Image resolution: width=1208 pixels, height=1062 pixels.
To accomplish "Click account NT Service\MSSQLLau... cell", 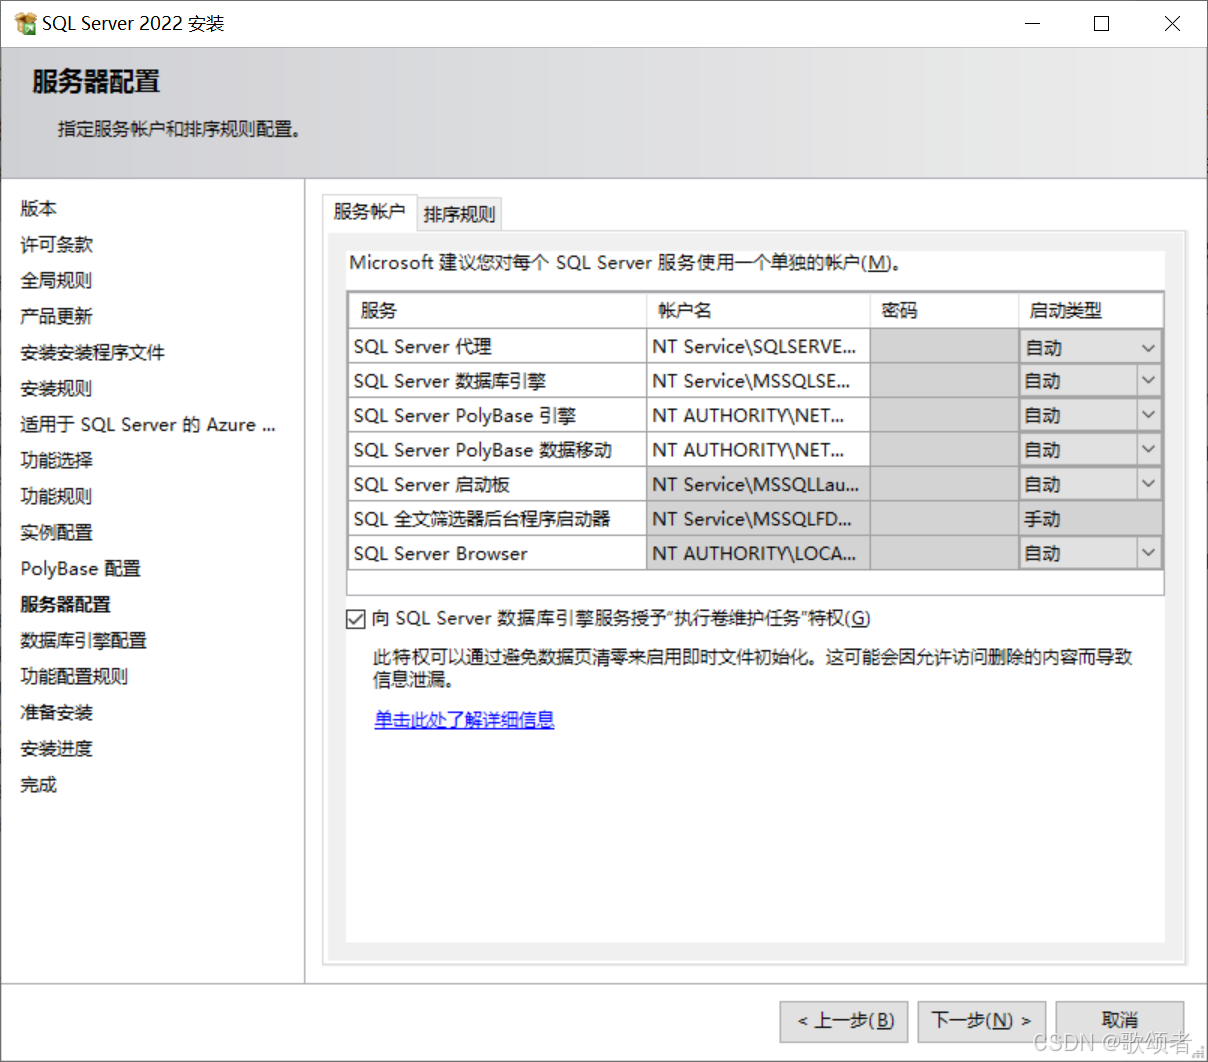I will (x=758, y=484).
